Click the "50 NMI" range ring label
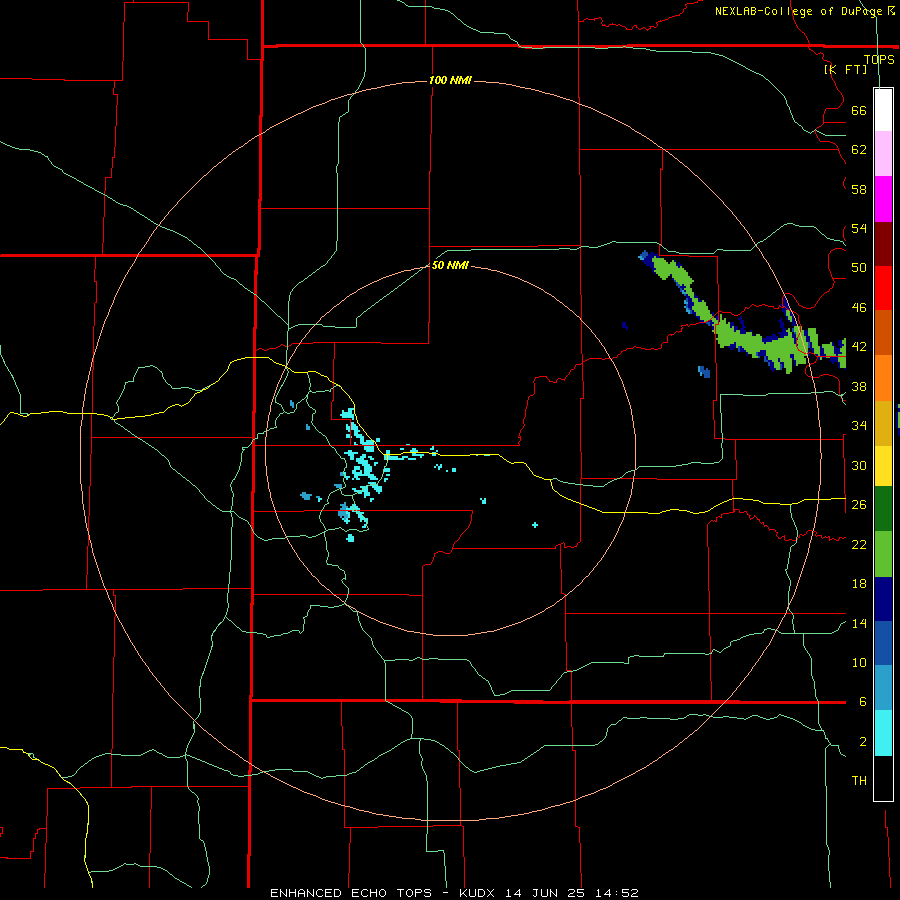The width and height of the screenshot is (900, 900). tap(450, 265)
